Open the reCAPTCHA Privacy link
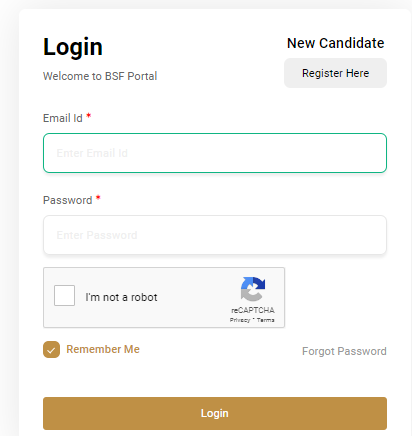Viewport: 412px width, 436px height. (x=240, y=320)
